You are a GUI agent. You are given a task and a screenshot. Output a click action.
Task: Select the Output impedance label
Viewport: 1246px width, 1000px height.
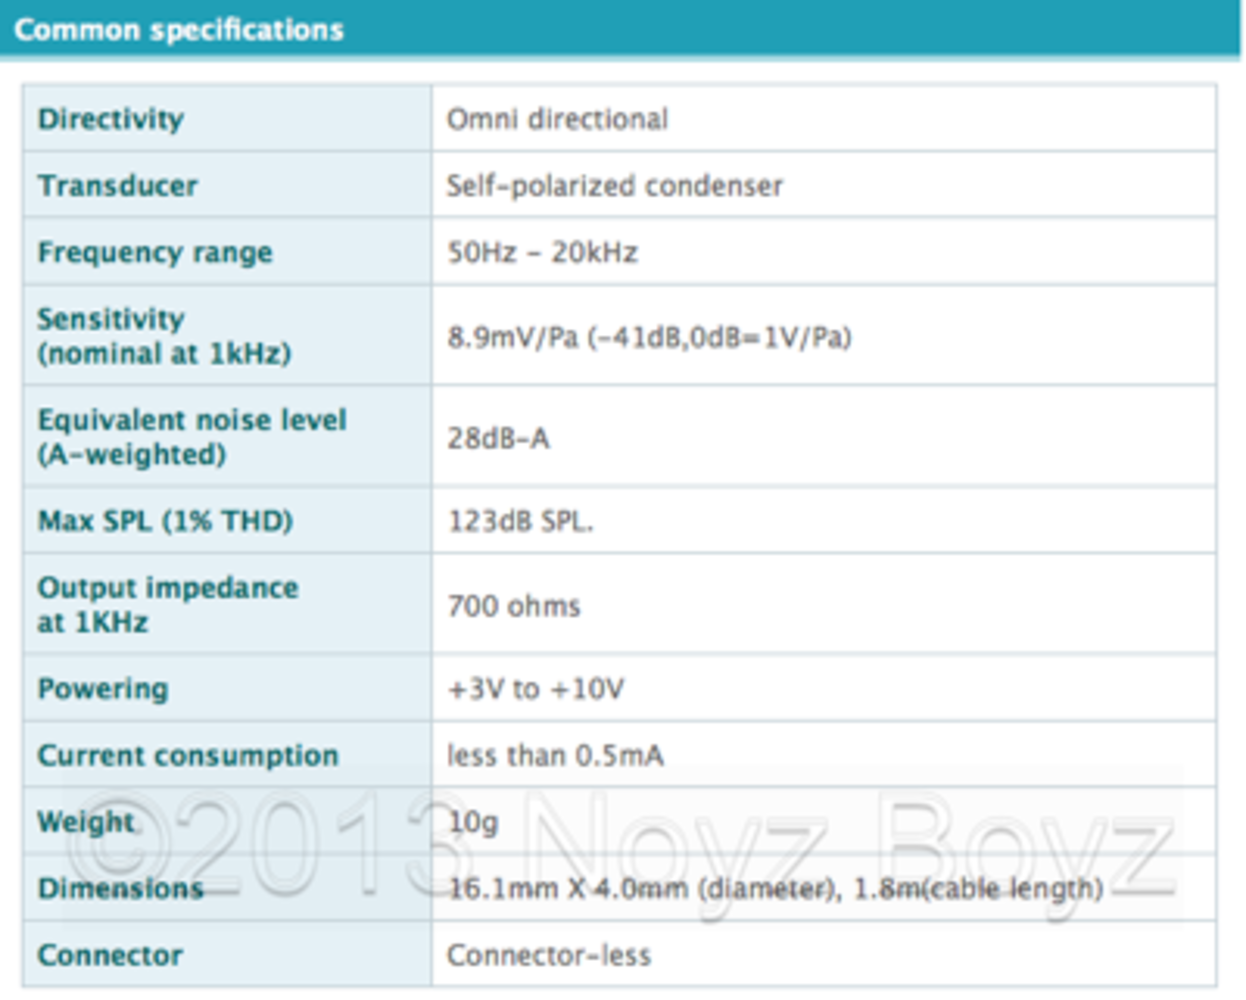[x=167, y=604]
